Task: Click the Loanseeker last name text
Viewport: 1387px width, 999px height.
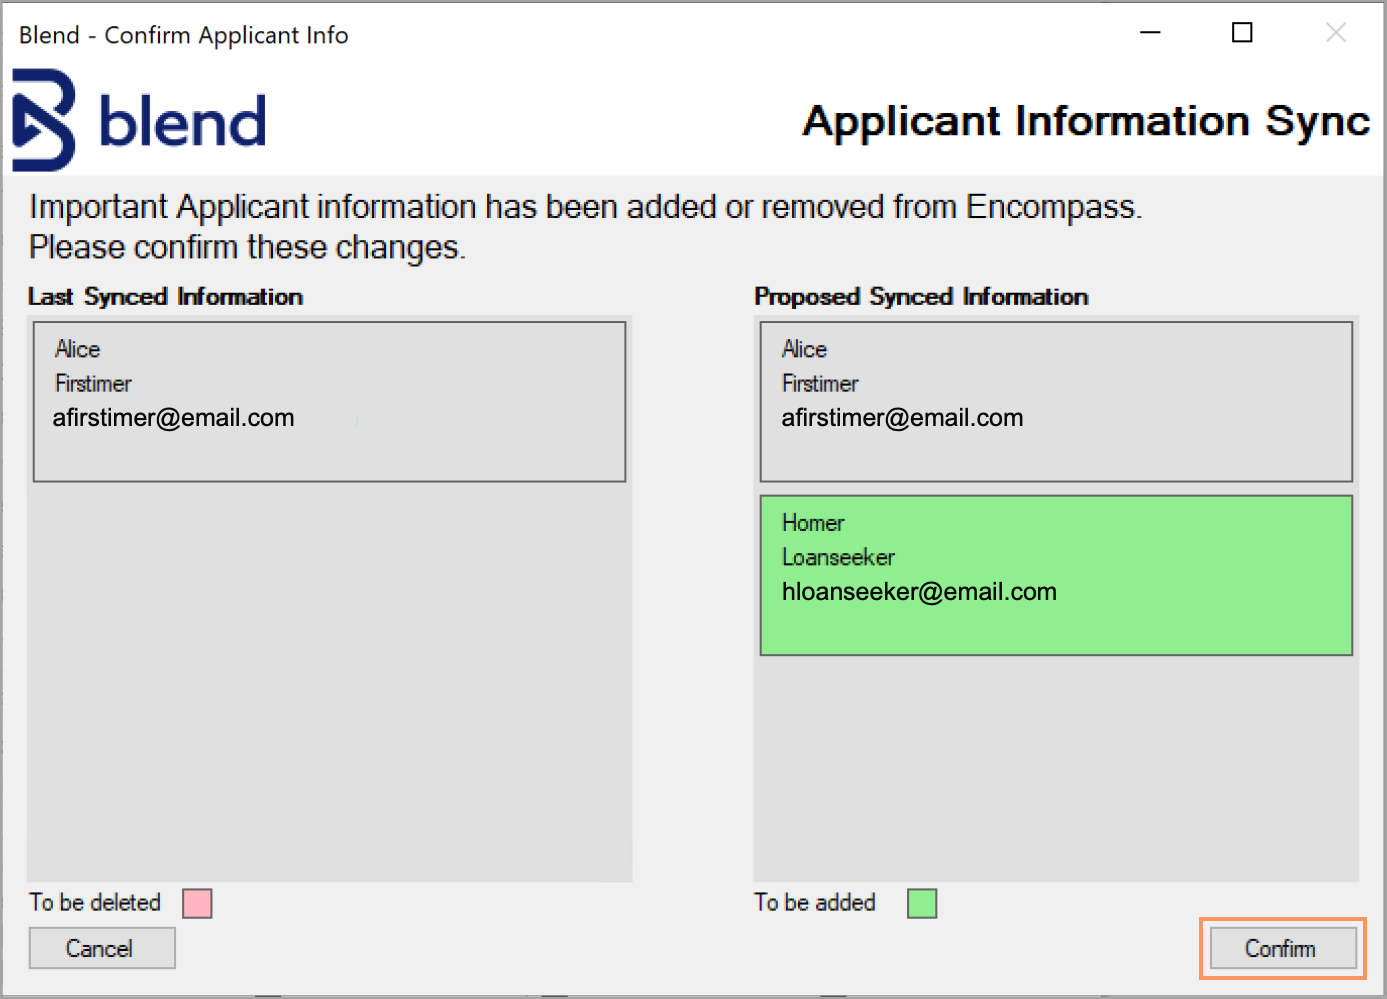Action: click(838, 557)
